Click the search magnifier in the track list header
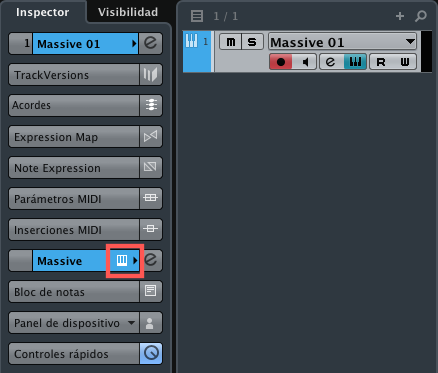This screenshot has height=373, width=438. (x=421, y=16)
